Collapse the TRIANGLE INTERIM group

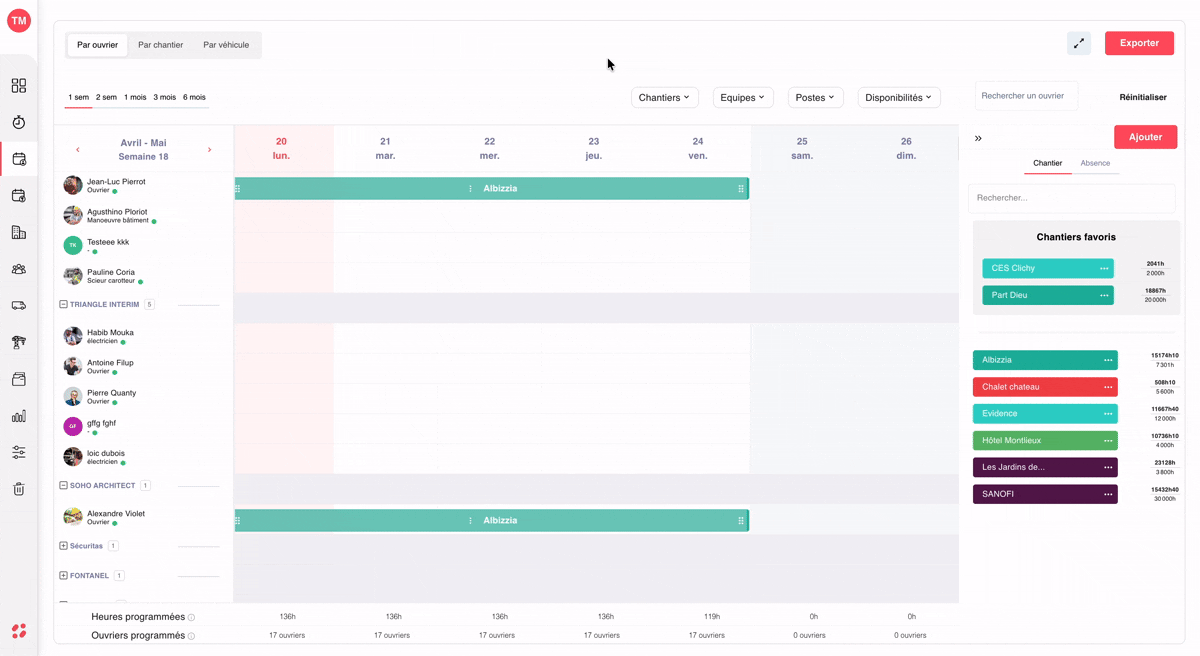tap(63, 304)
